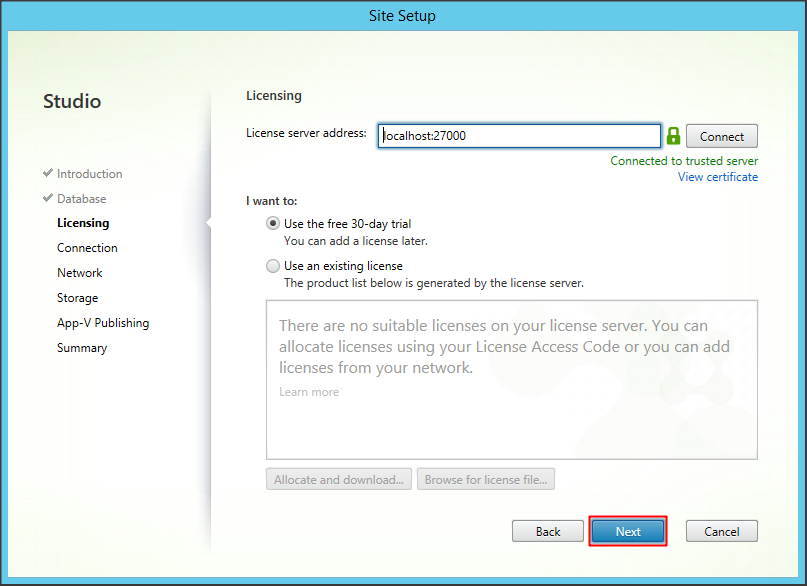Open the Network step
Screen dimensions: 807x586
80,273
